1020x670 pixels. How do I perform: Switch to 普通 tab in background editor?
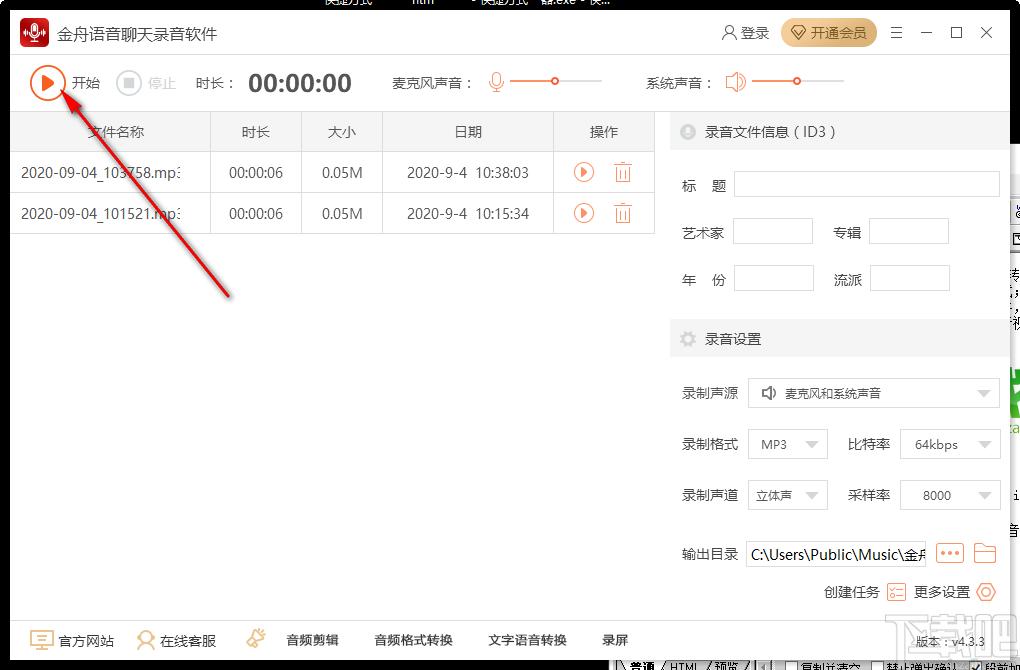pyautogui.click(x=641, y=665)
